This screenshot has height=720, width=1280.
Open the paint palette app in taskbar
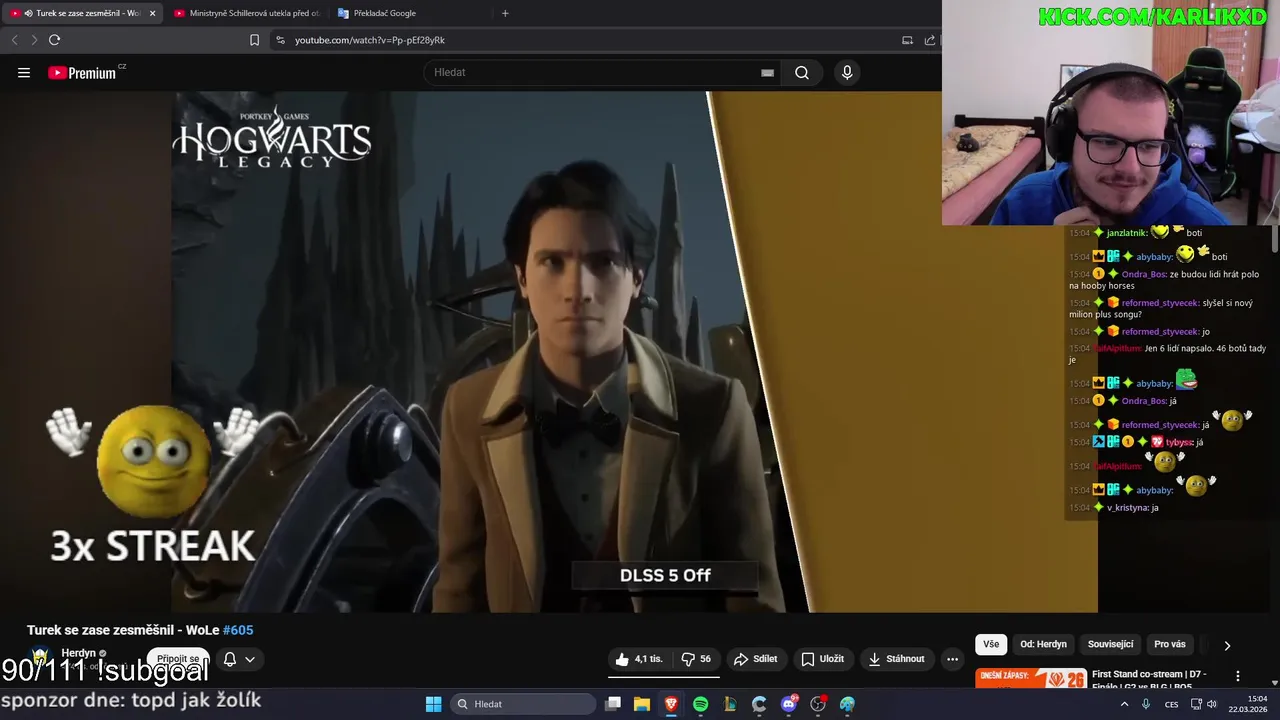click(x=848, y=704)
